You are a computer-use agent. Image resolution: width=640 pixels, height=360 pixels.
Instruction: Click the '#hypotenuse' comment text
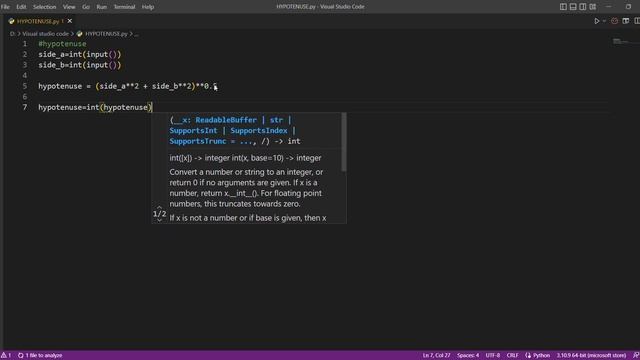62,44
